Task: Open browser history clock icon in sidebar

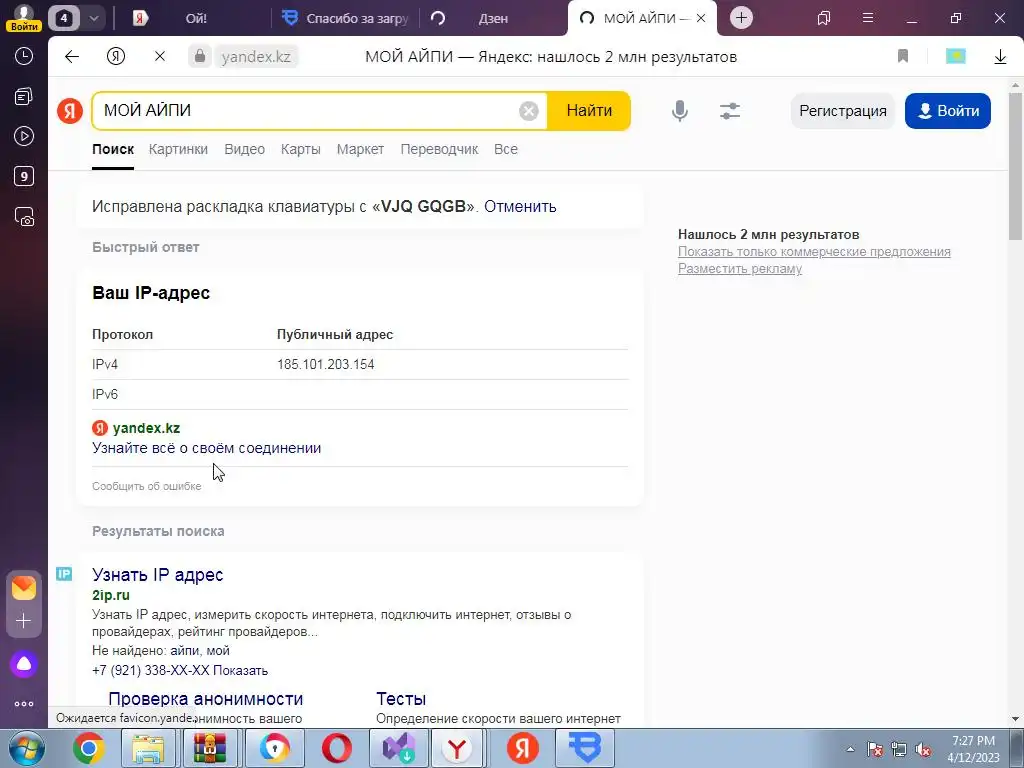Action: [x=24, y=56]
